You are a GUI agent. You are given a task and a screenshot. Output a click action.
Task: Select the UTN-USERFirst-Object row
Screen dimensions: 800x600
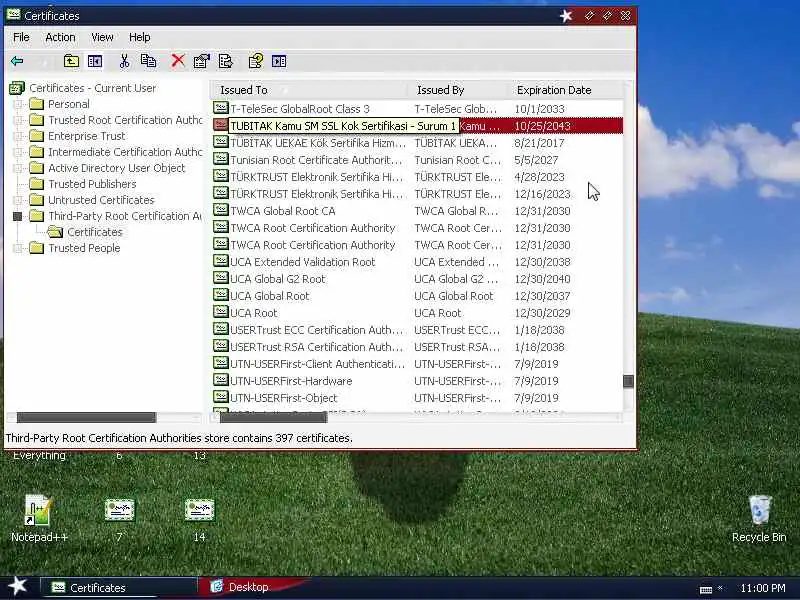pyautogui.click(x=418, y=398)
